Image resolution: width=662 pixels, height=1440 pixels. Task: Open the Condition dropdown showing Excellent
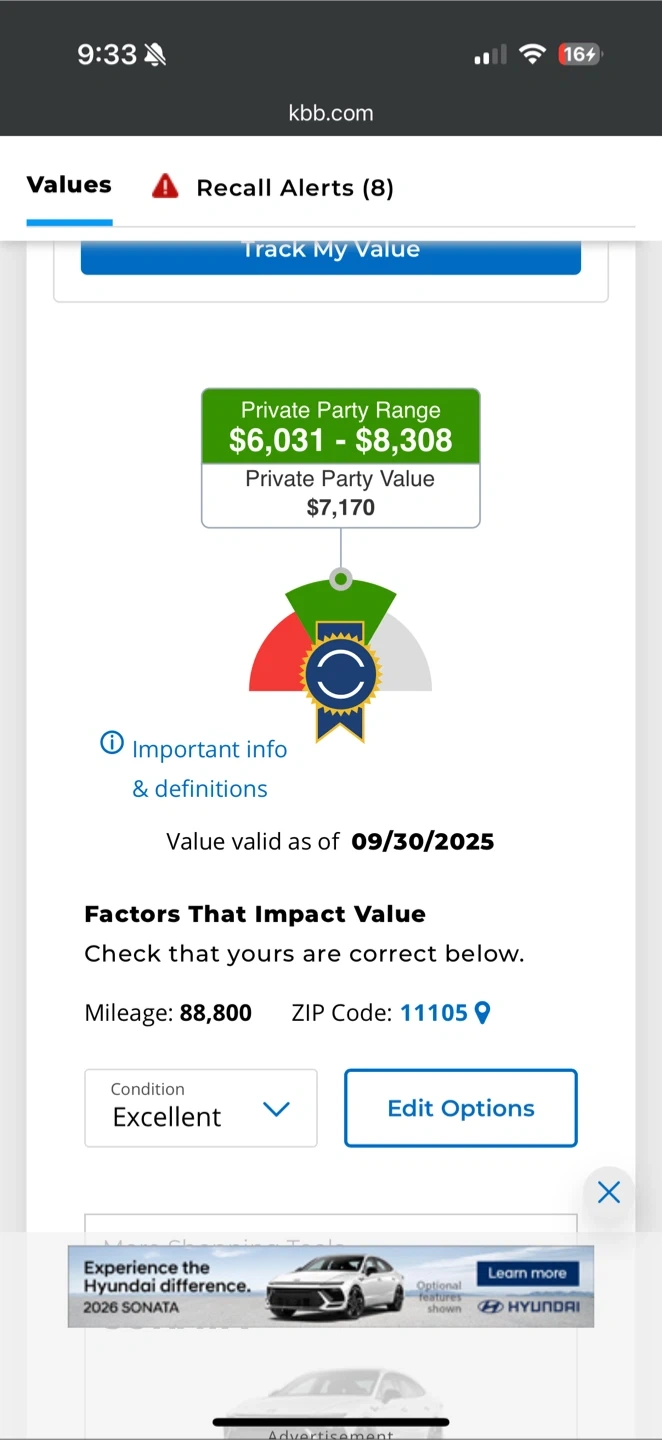pyautogui.click(x=200, y=1108)
